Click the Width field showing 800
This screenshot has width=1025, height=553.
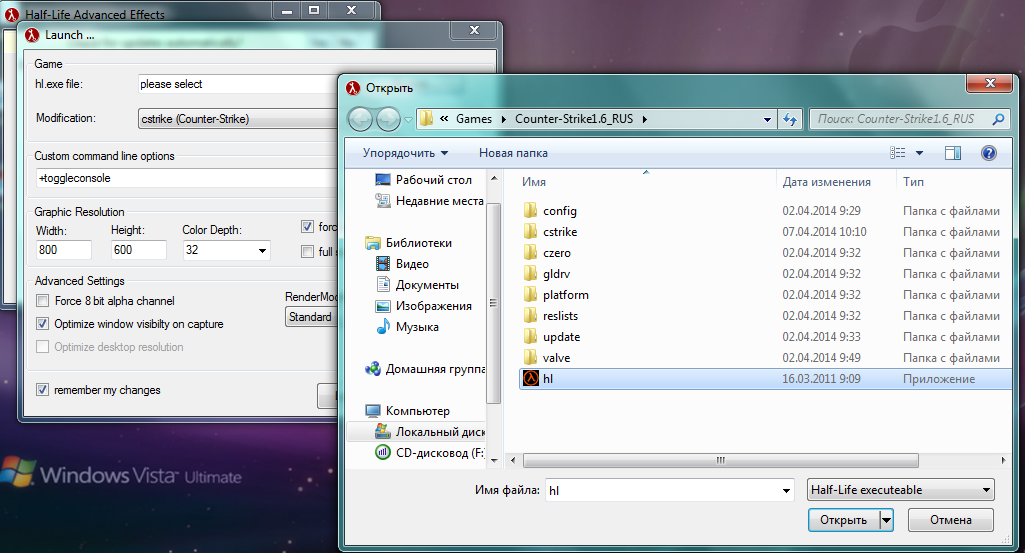(x=63, y=250)
